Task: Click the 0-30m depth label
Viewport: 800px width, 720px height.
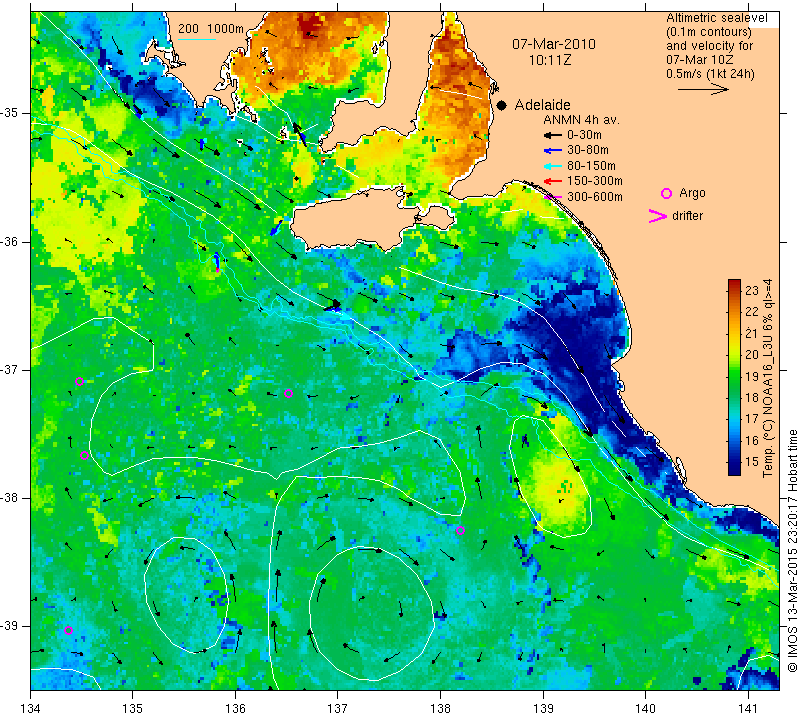Action: [584, 135]
